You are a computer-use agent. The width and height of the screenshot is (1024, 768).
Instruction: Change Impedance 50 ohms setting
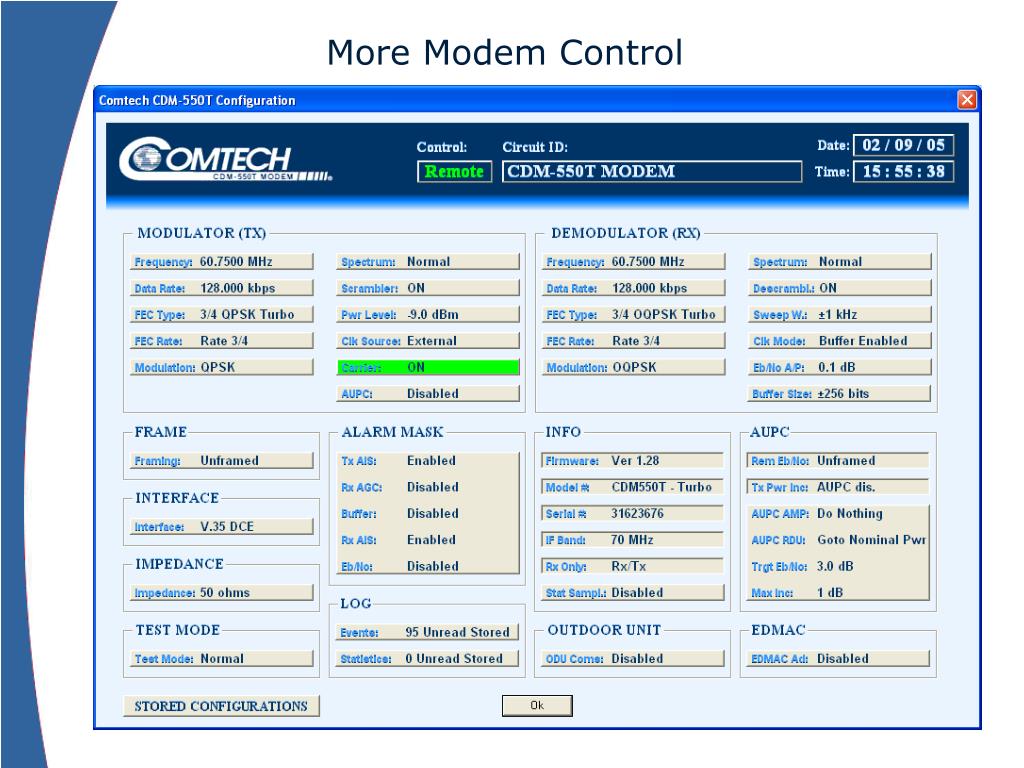coord(222,593)
